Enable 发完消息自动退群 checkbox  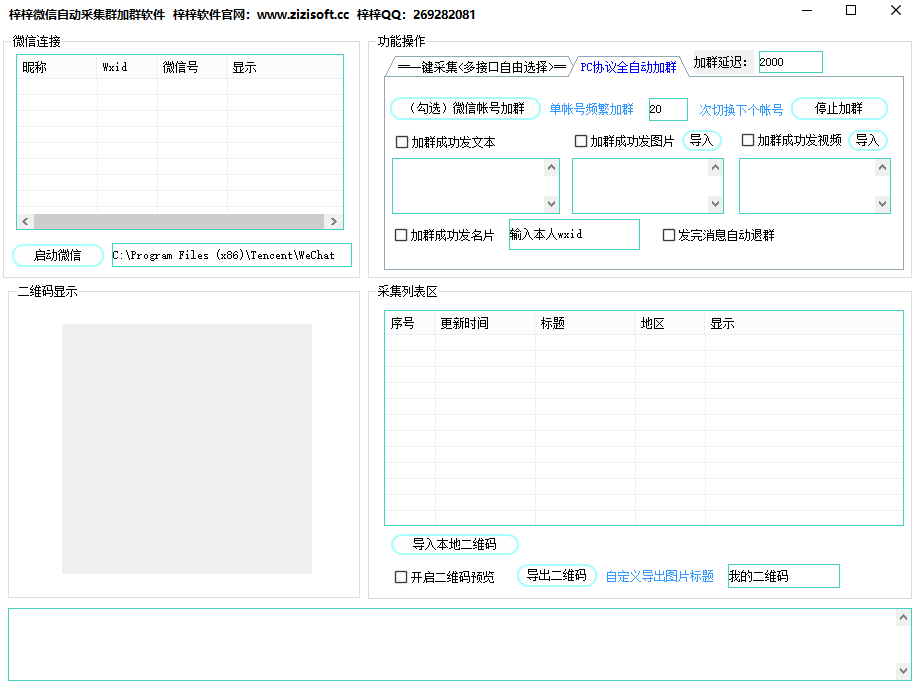(669, 235)
